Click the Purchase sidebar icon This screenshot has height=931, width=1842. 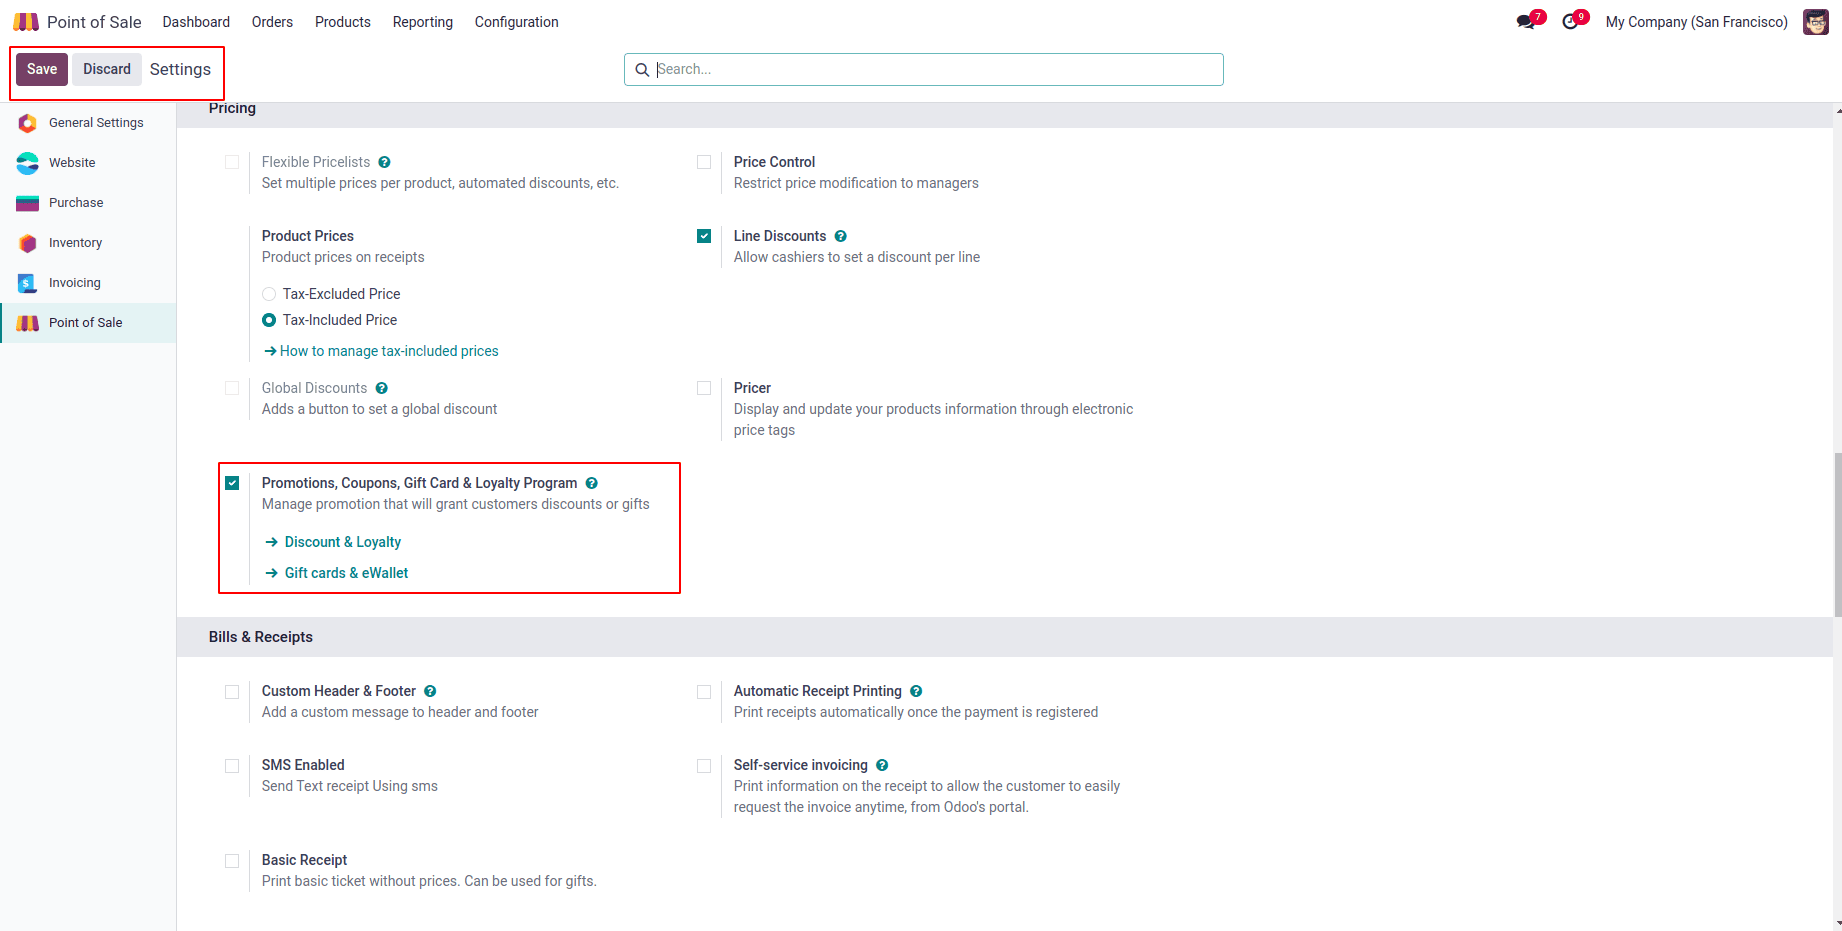pos(28,203)
